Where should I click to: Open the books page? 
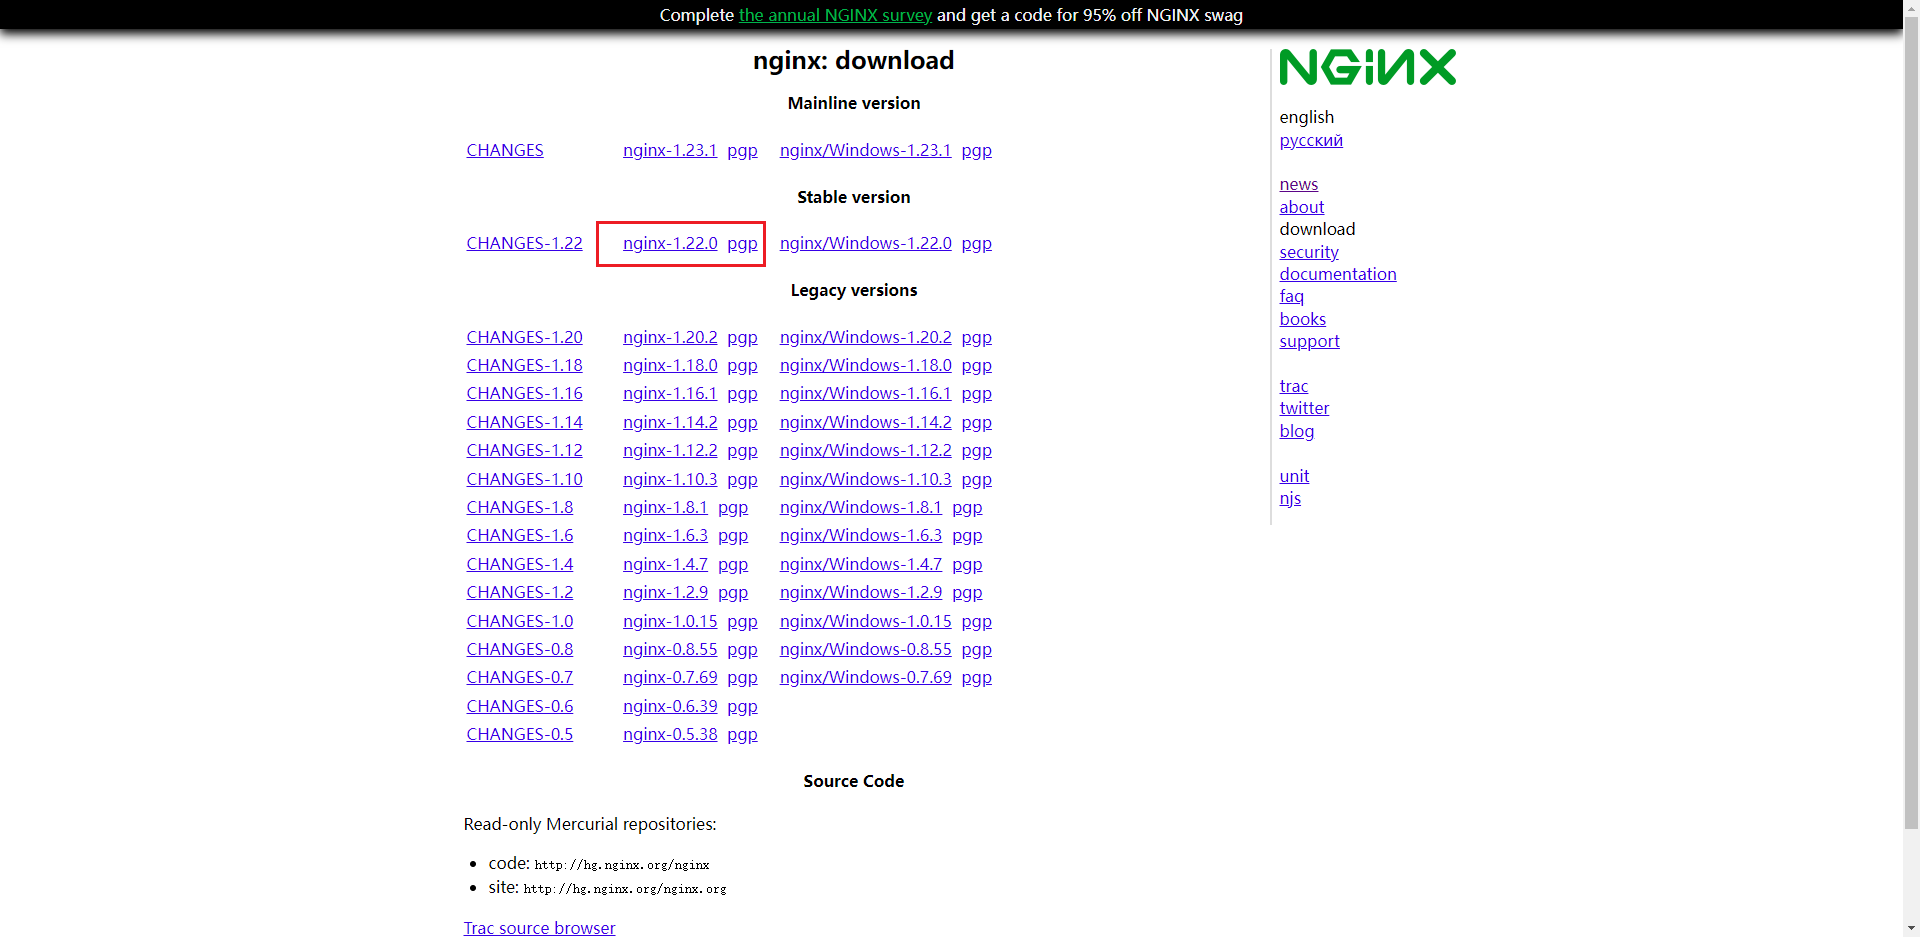click(x=1302, y=319)
